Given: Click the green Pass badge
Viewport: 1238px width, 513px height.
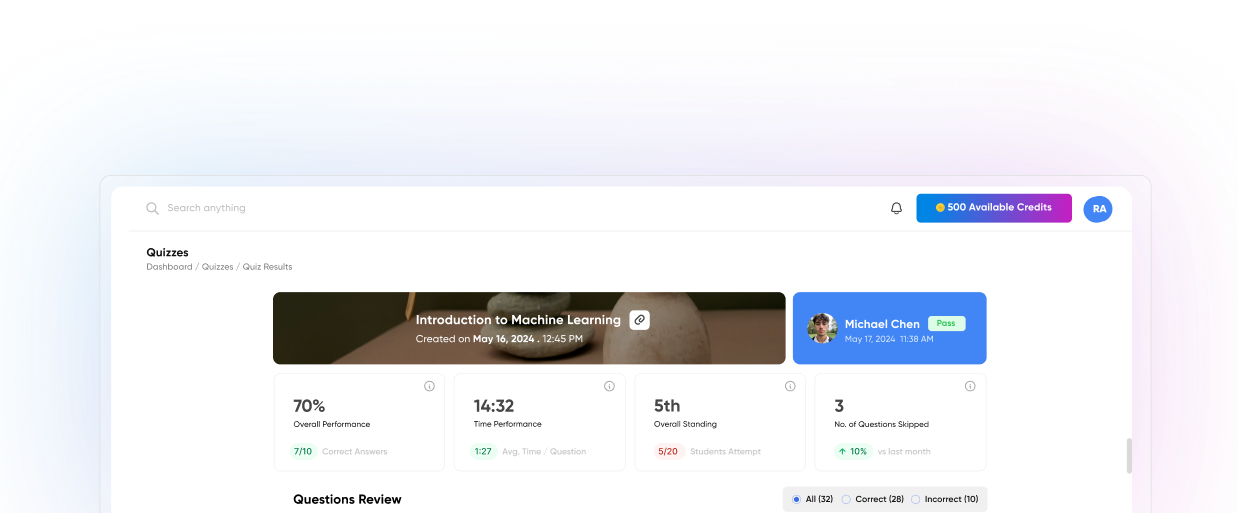Looking at the screenshot, I should pyautogui.click(x=945, y=323).
